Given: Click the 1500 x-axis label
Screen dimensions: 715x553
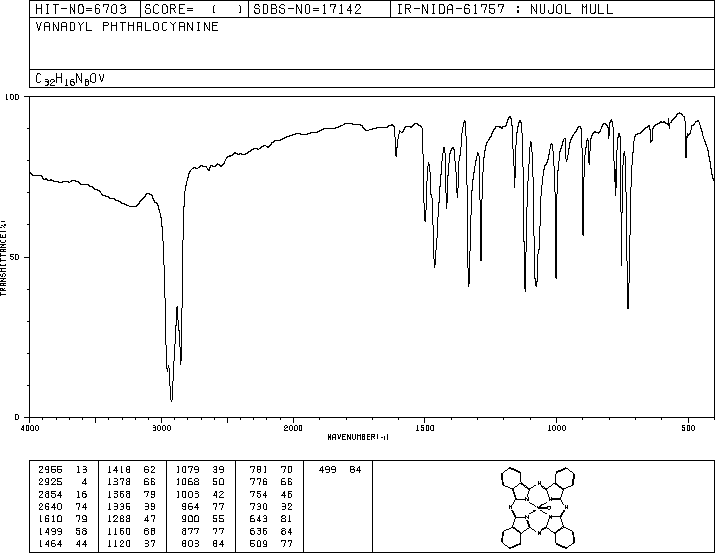Looking at the screenshot, I should (425, 428).
